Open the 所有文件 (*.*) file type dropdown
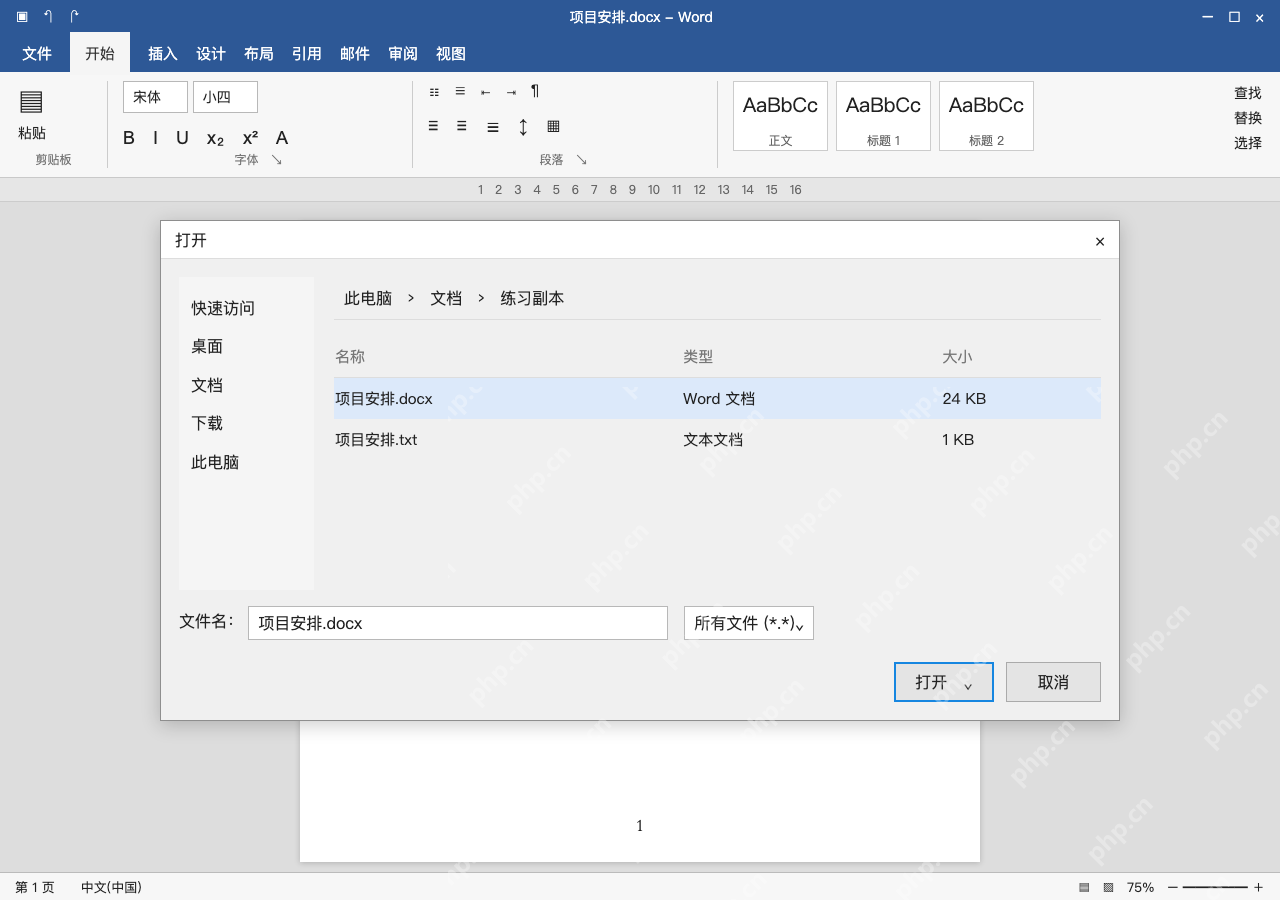Viewport: 1280px width, 900px height. pyautogui.click(x=749, y=623)
